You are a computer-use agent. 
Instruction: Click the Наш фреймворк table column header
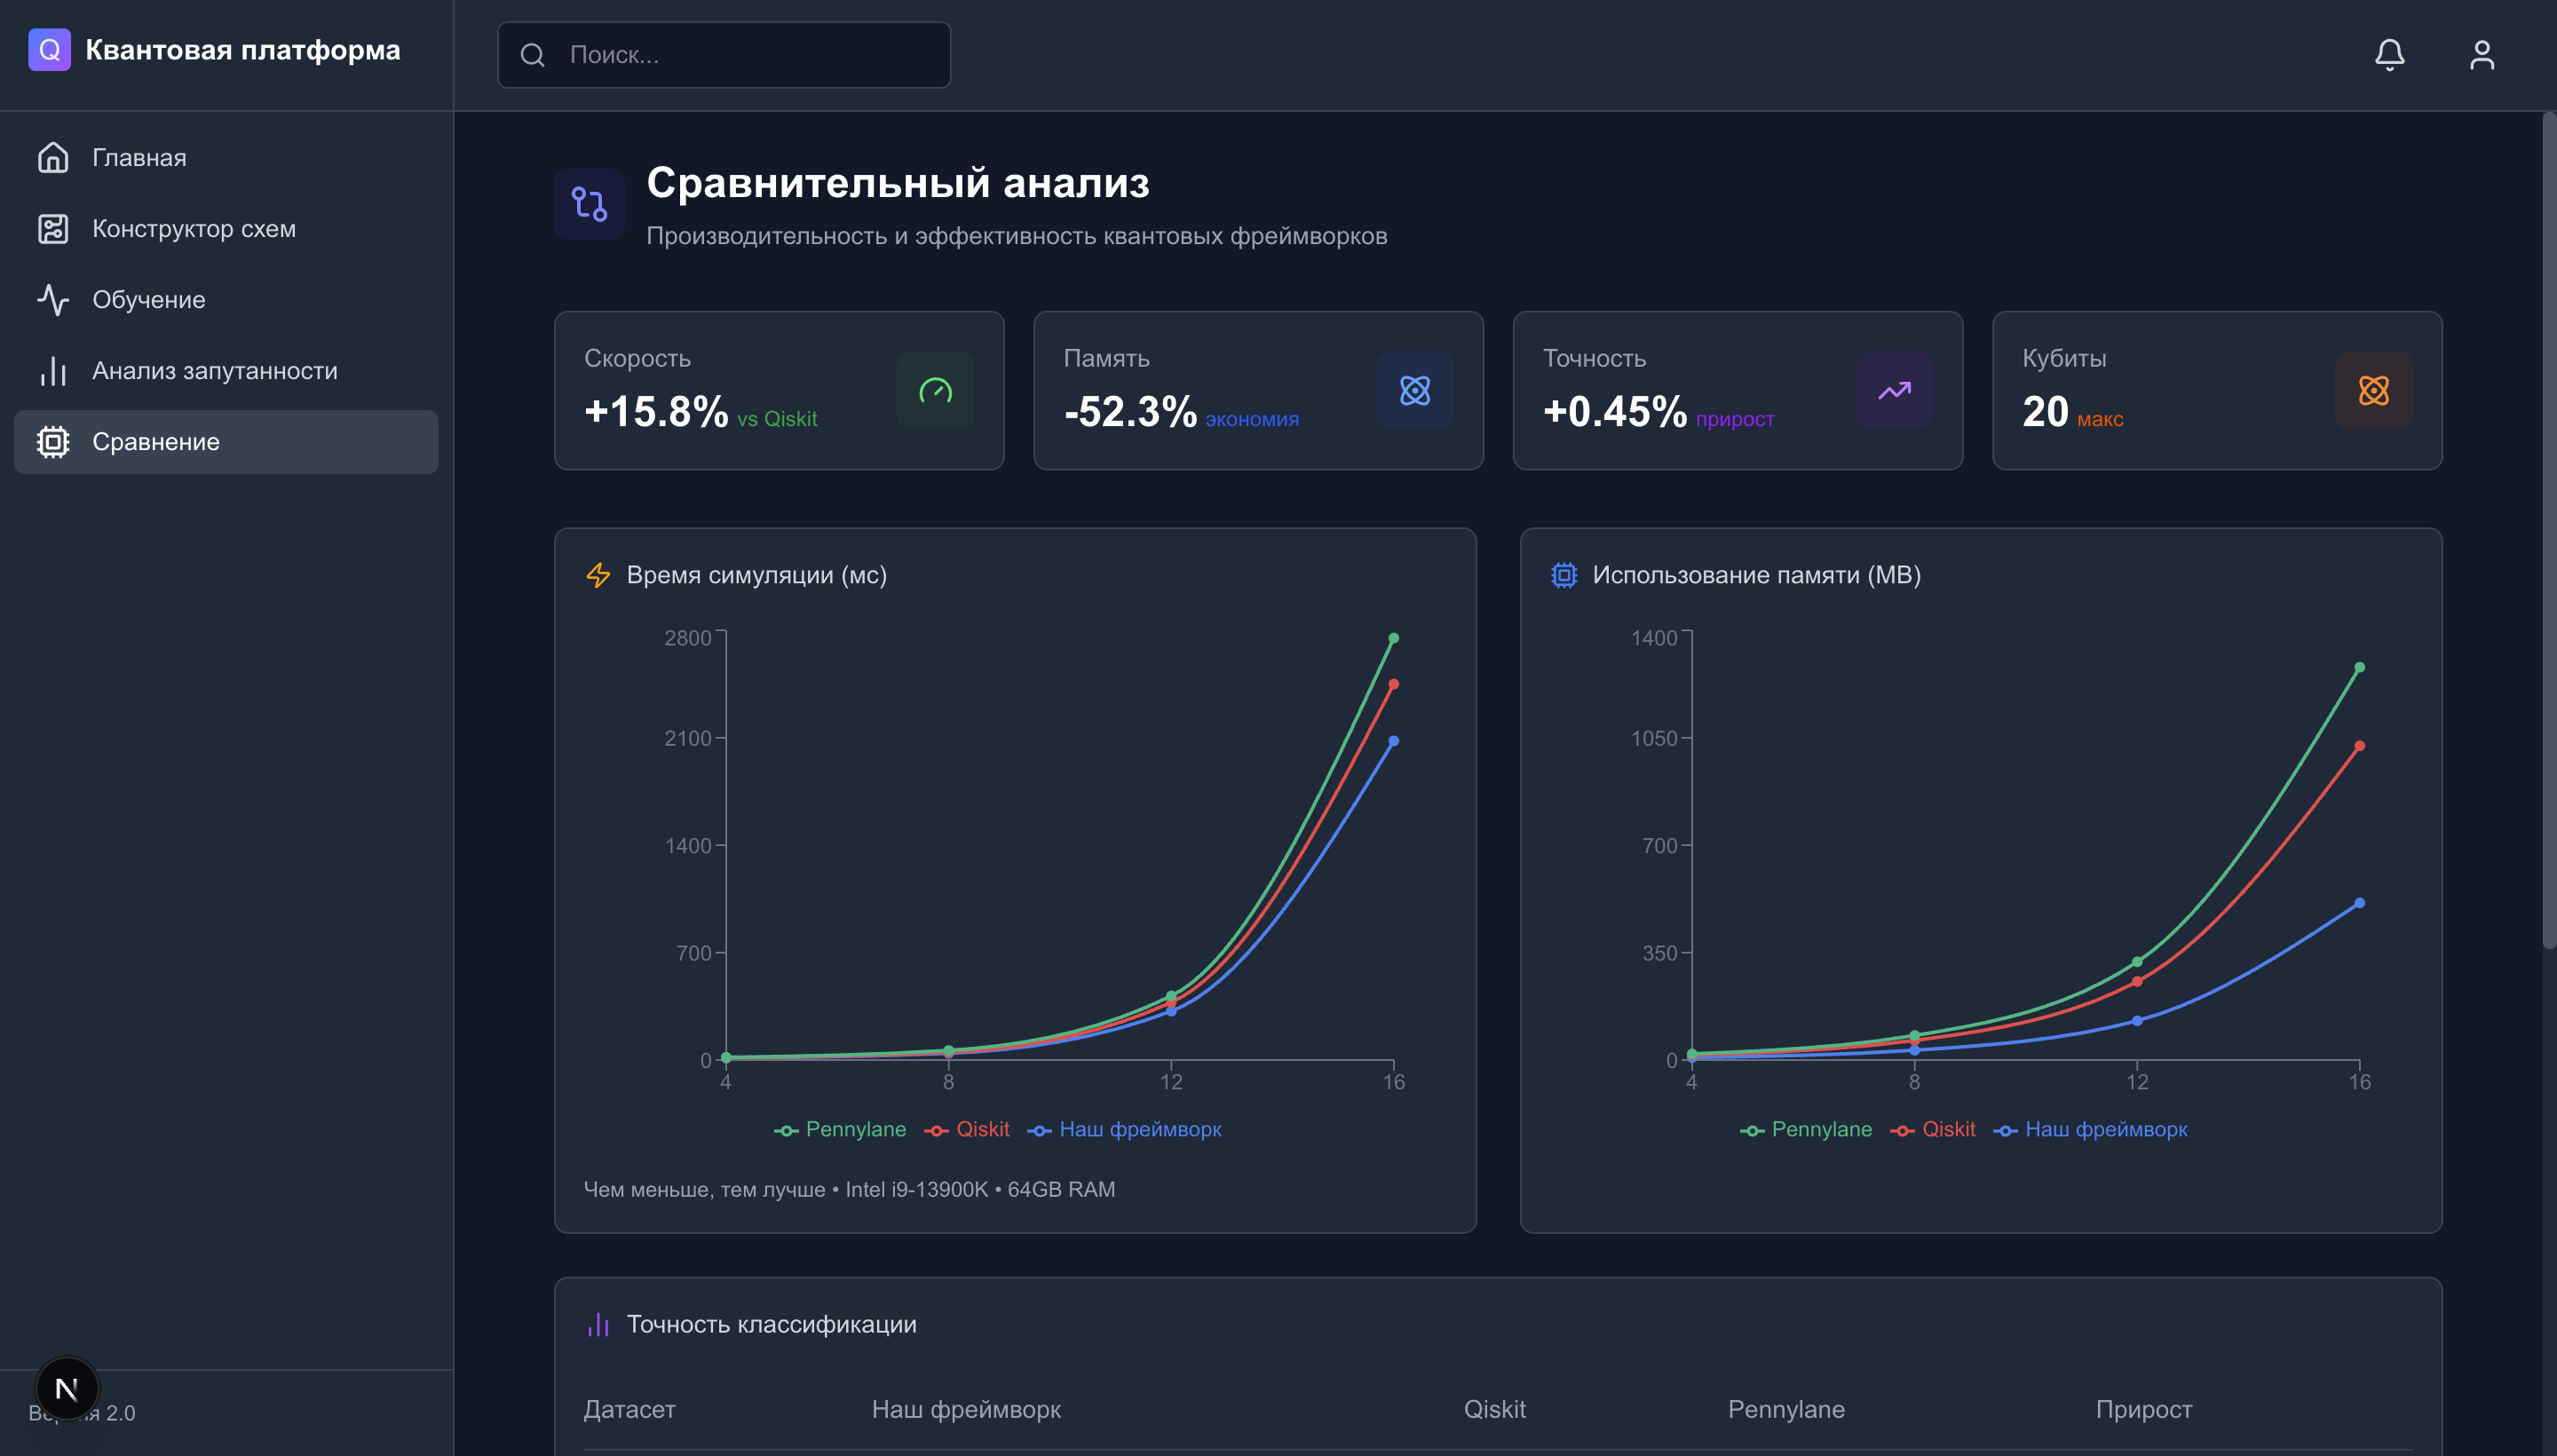966,1410
